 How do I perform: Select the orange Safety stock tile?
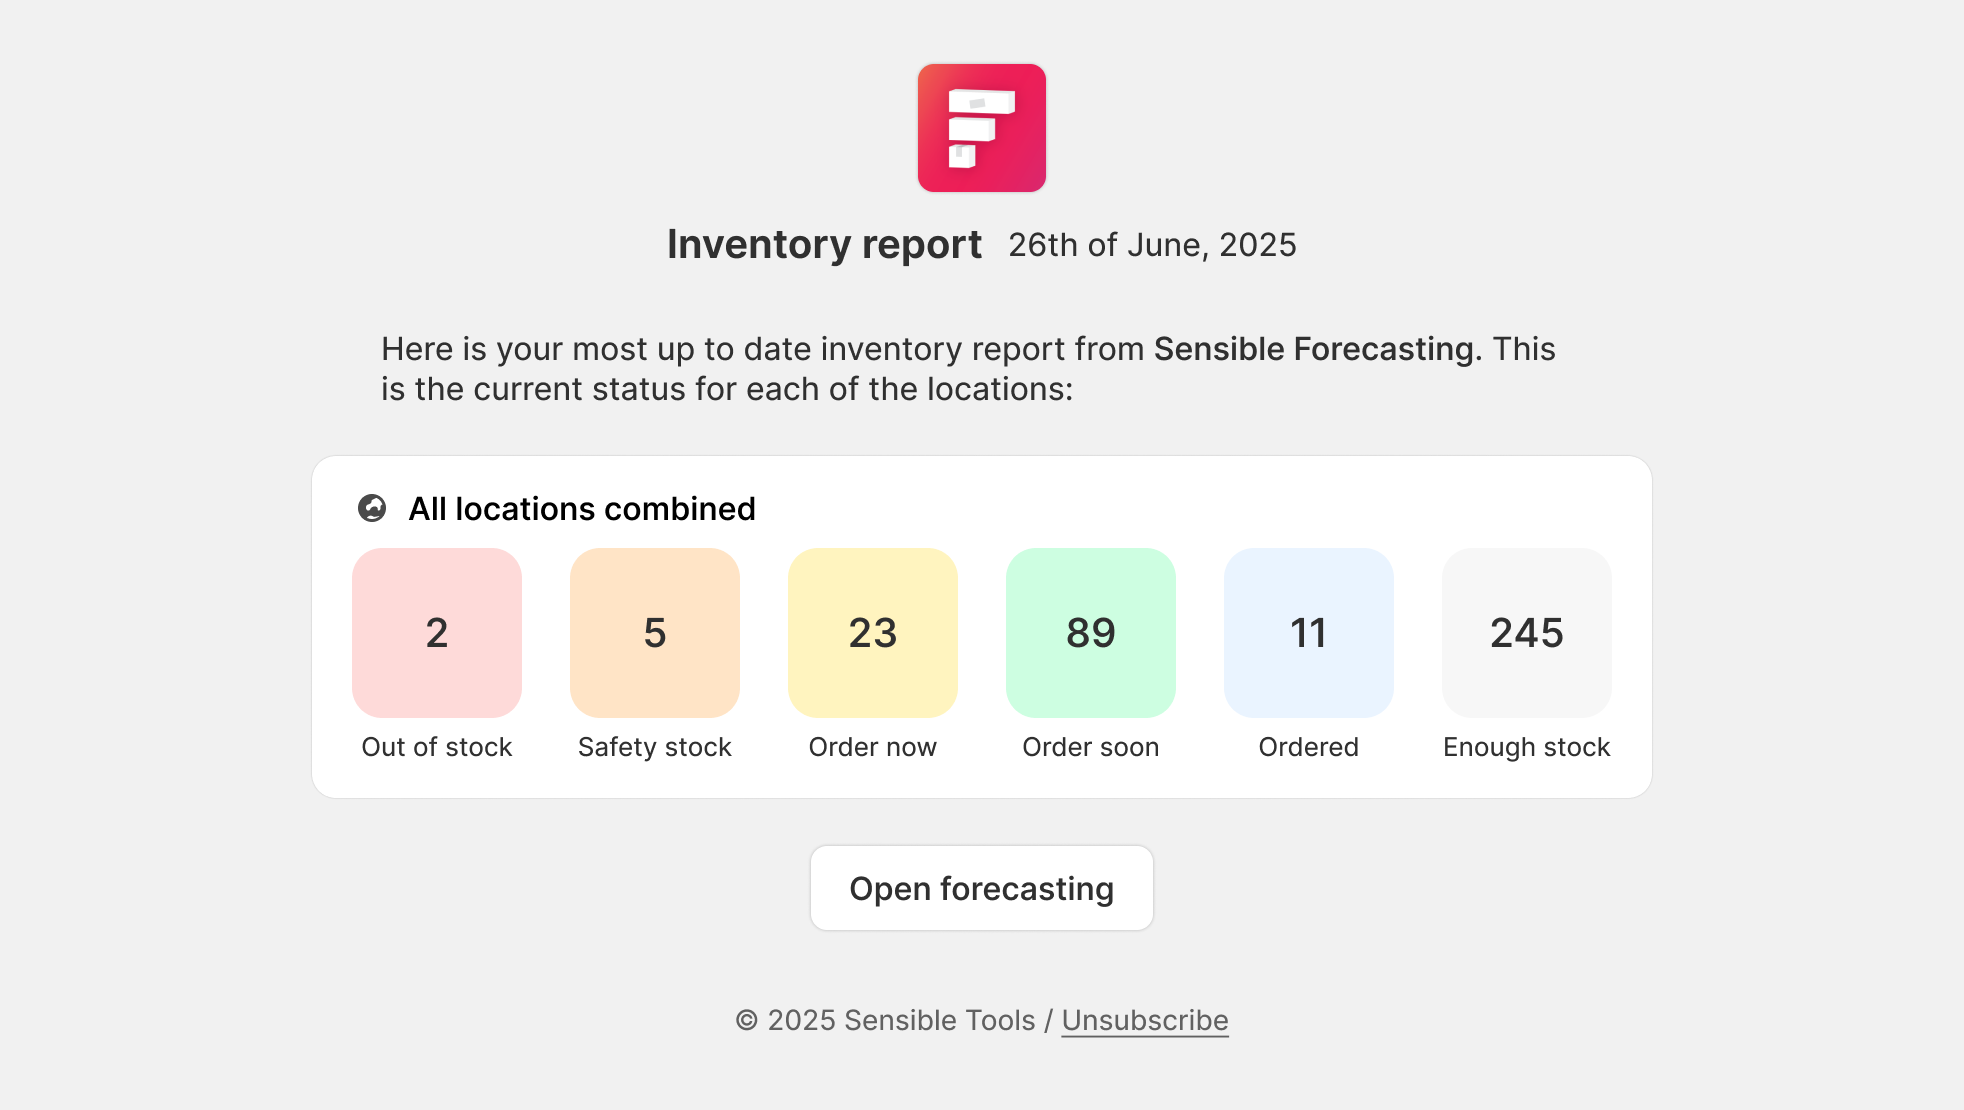tap(655, 632)
